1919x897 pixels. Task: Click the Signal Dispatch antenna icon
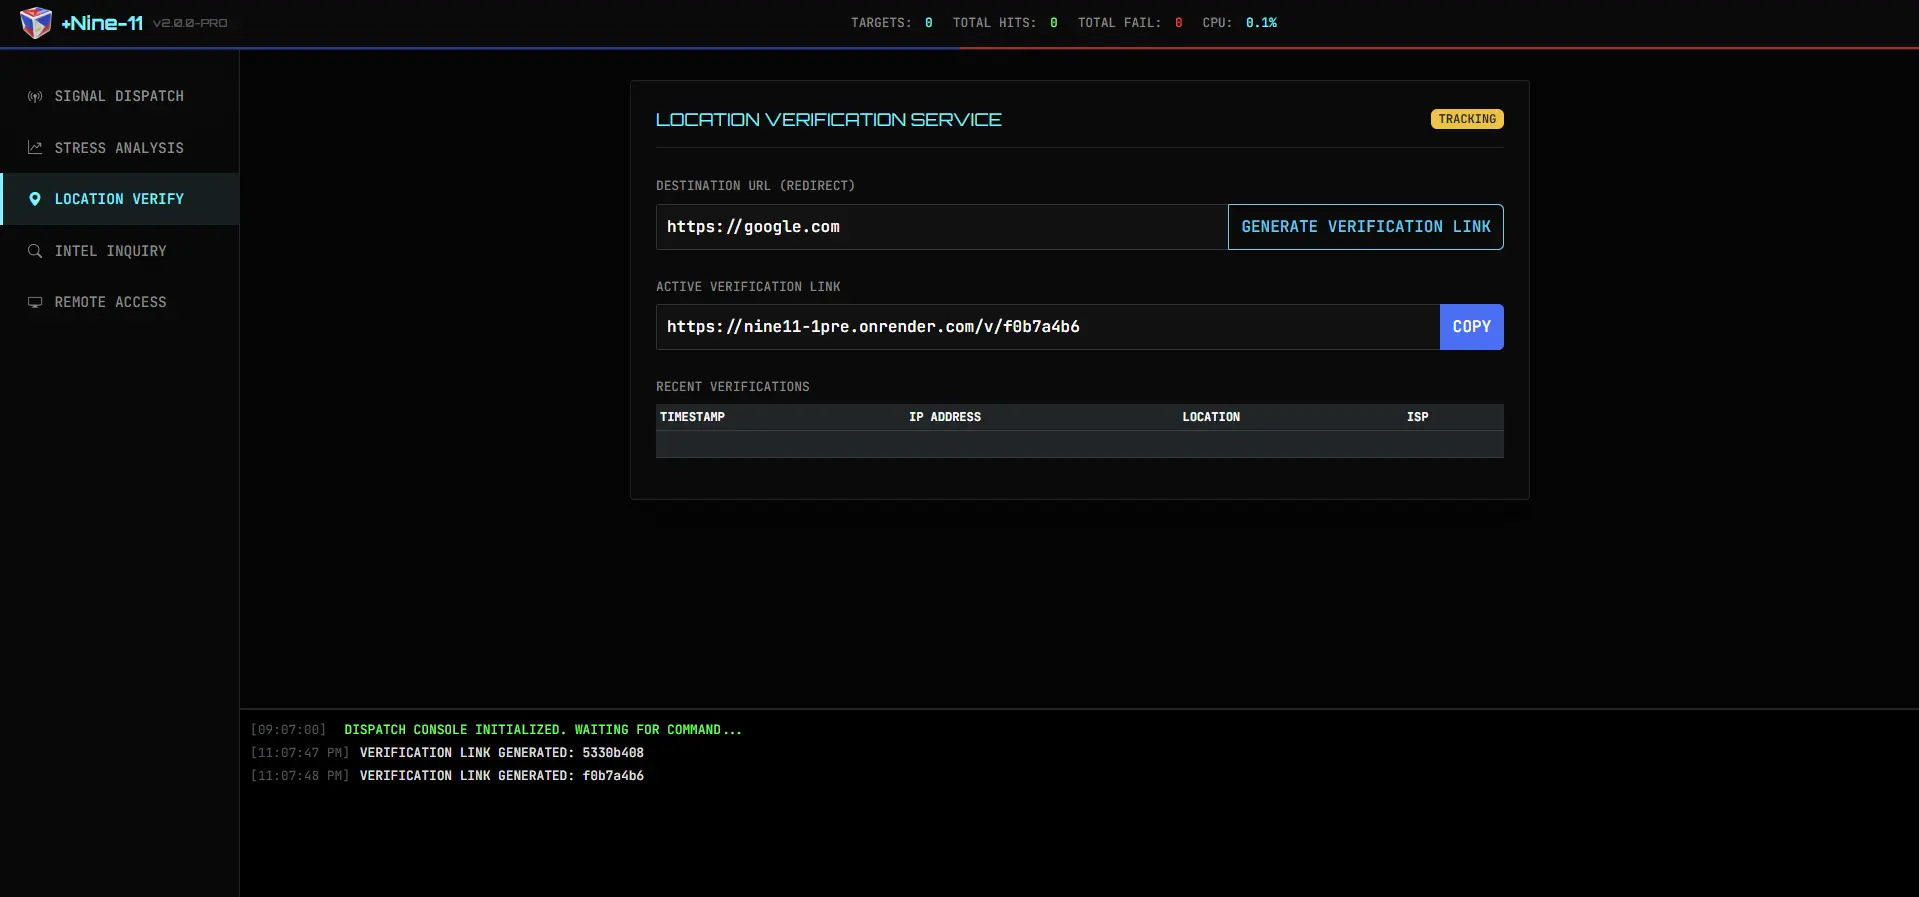[35, 97]
